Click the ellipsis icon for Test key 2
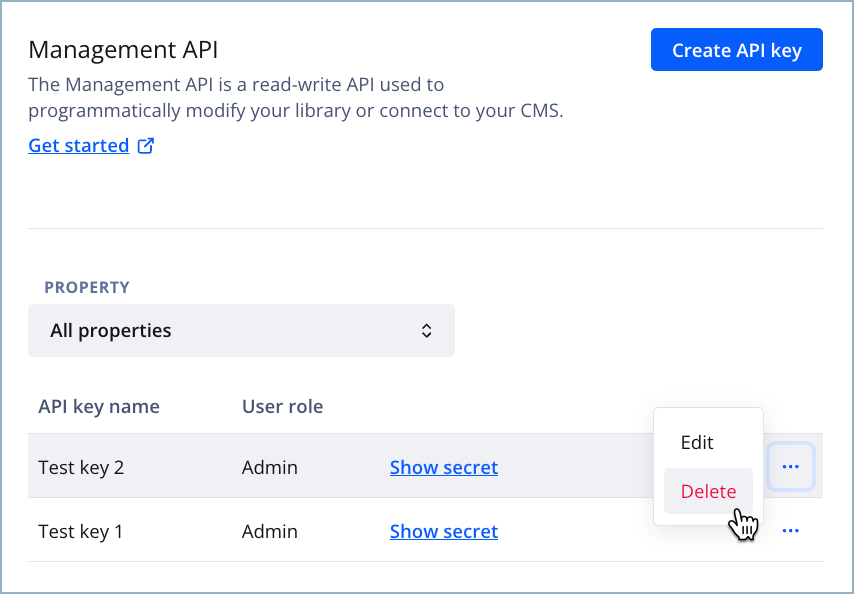Screen dimensions: 854x594 pyautogui.click(x=790, y=466)
